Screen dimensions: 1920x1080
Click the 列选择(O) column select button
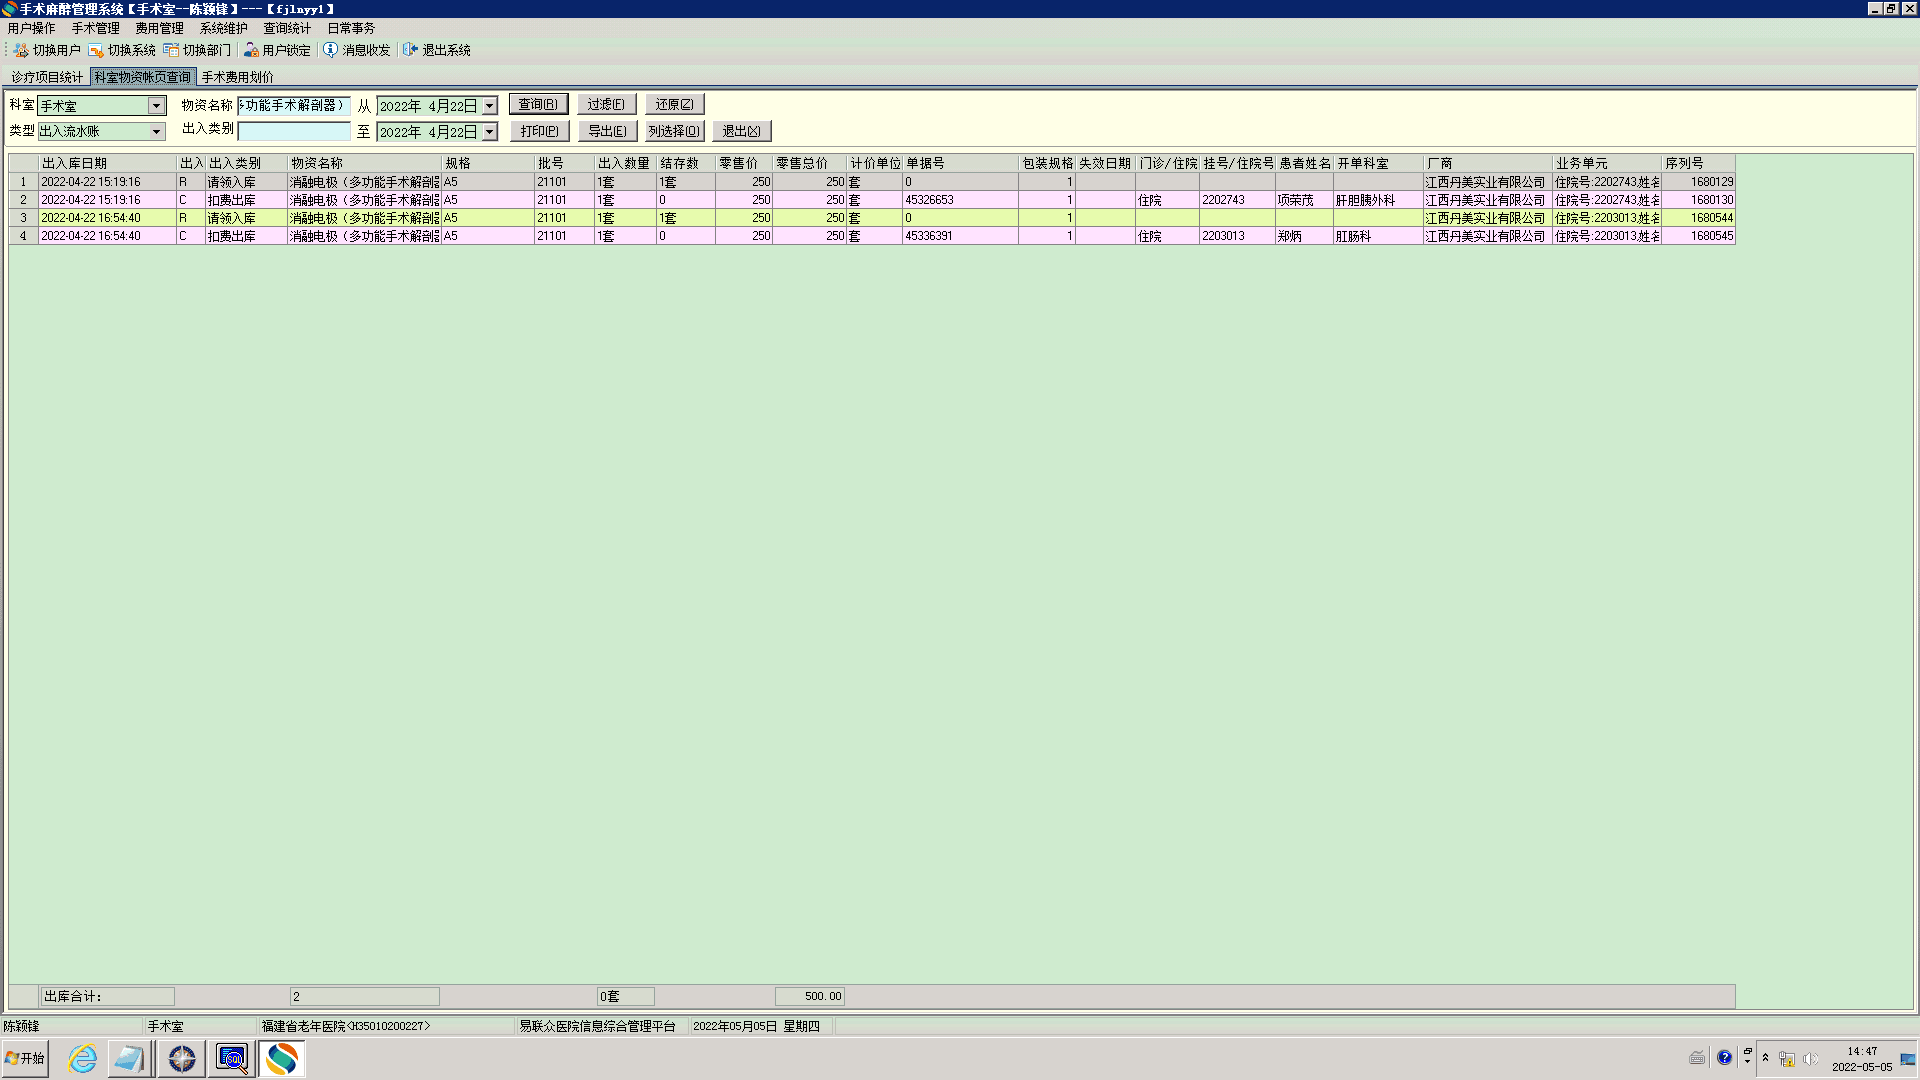(674, 131)
